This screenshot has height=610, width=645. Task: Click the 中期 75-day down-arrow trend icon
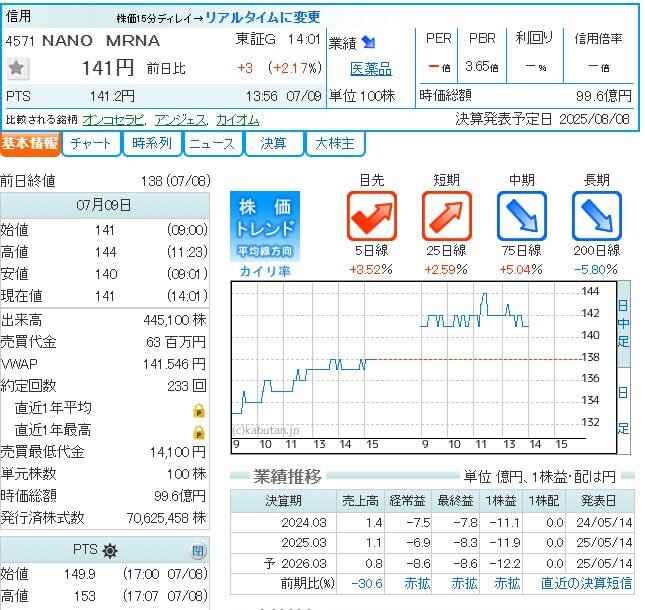pyautogui.click(x=522, y=216)
